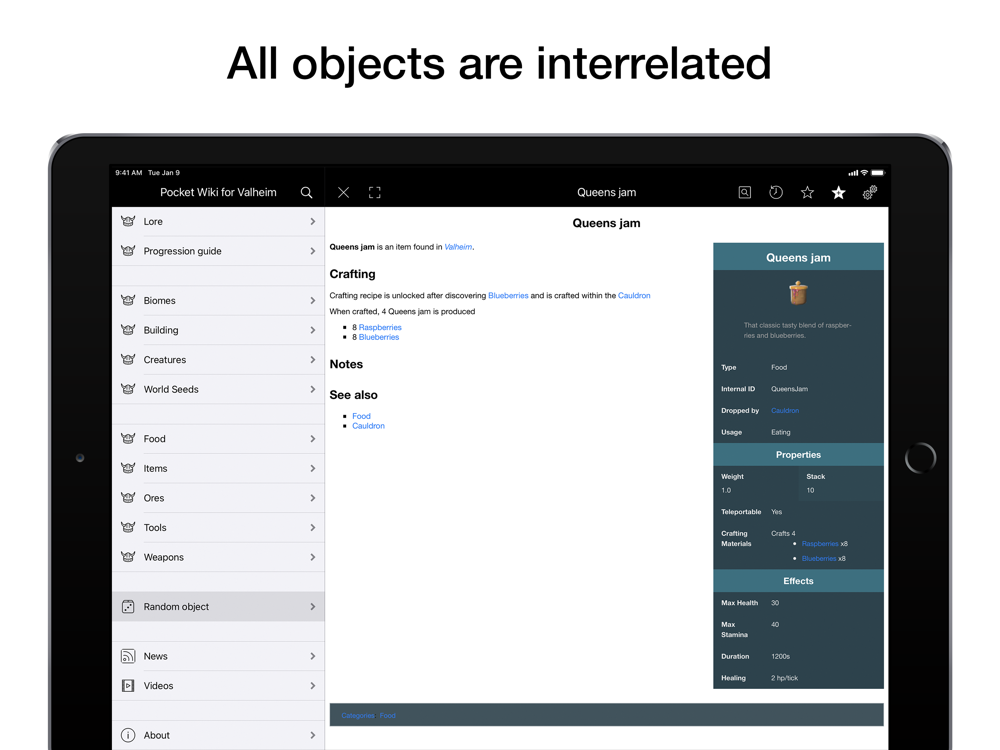The image size is (1000, 750).
Task: Click the 'Pocket Wiki for Valheim' title
Action: point(218,193)
